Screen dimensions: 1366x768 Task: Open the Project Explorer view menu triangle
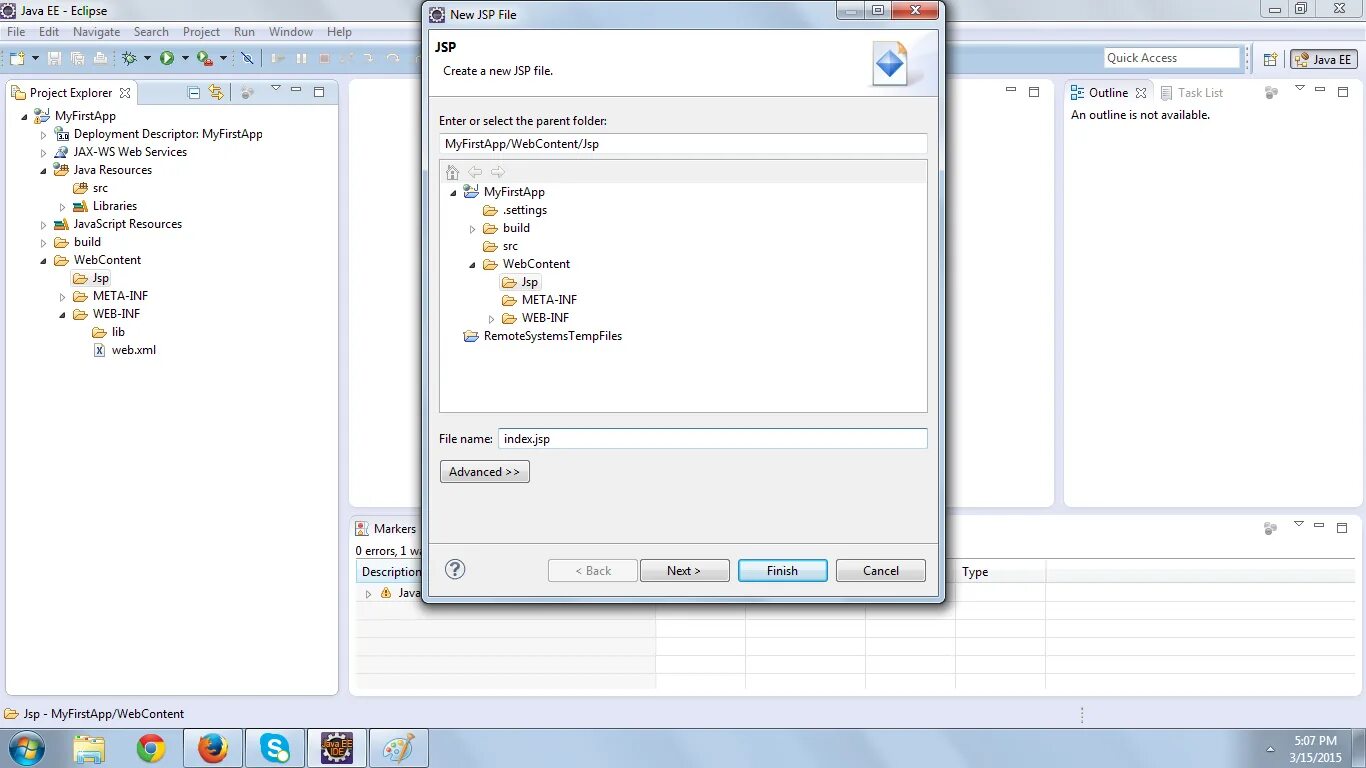(276, 89)
